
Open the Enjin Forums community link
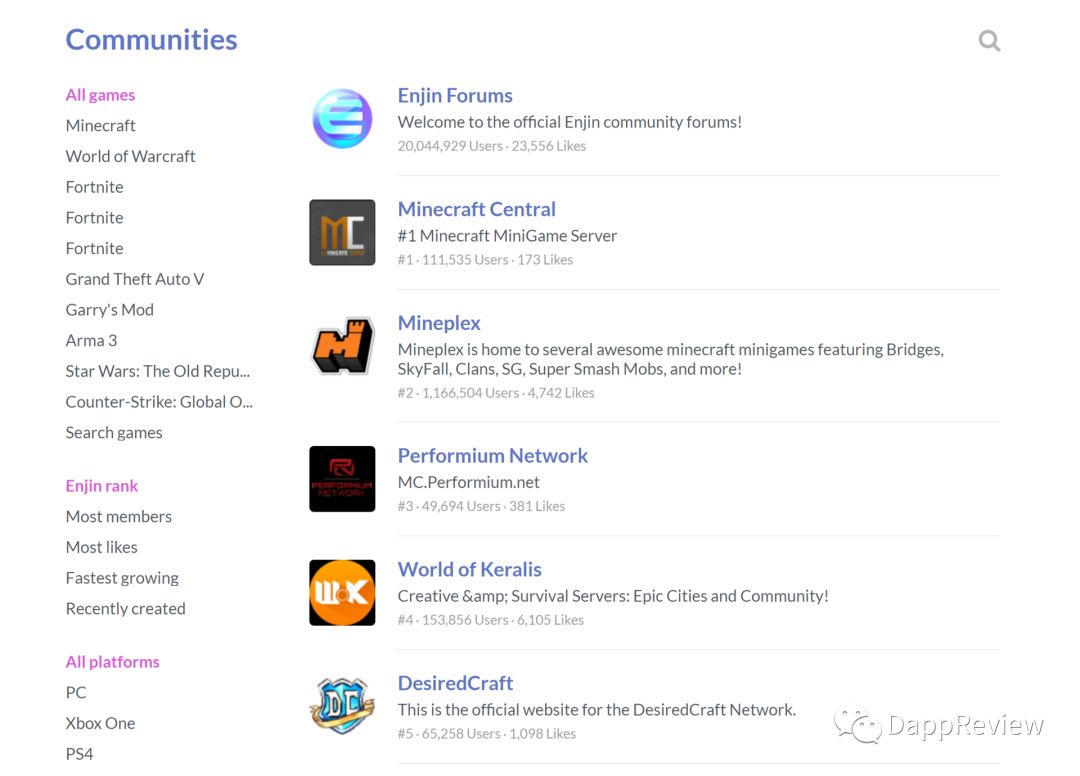(x=455, y=96)
